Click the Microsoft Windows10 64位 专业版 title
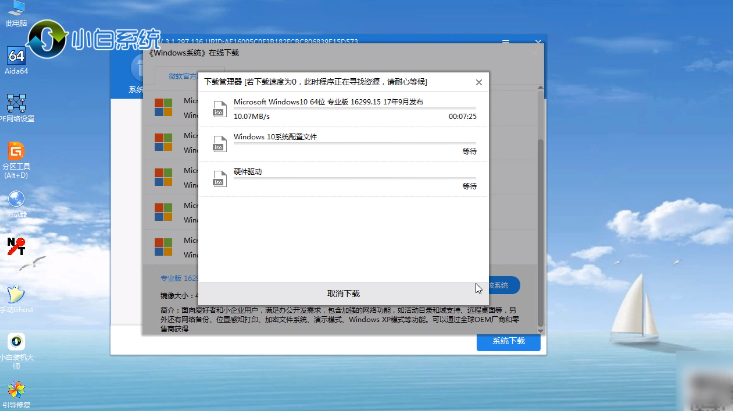 tap(328, 101)
